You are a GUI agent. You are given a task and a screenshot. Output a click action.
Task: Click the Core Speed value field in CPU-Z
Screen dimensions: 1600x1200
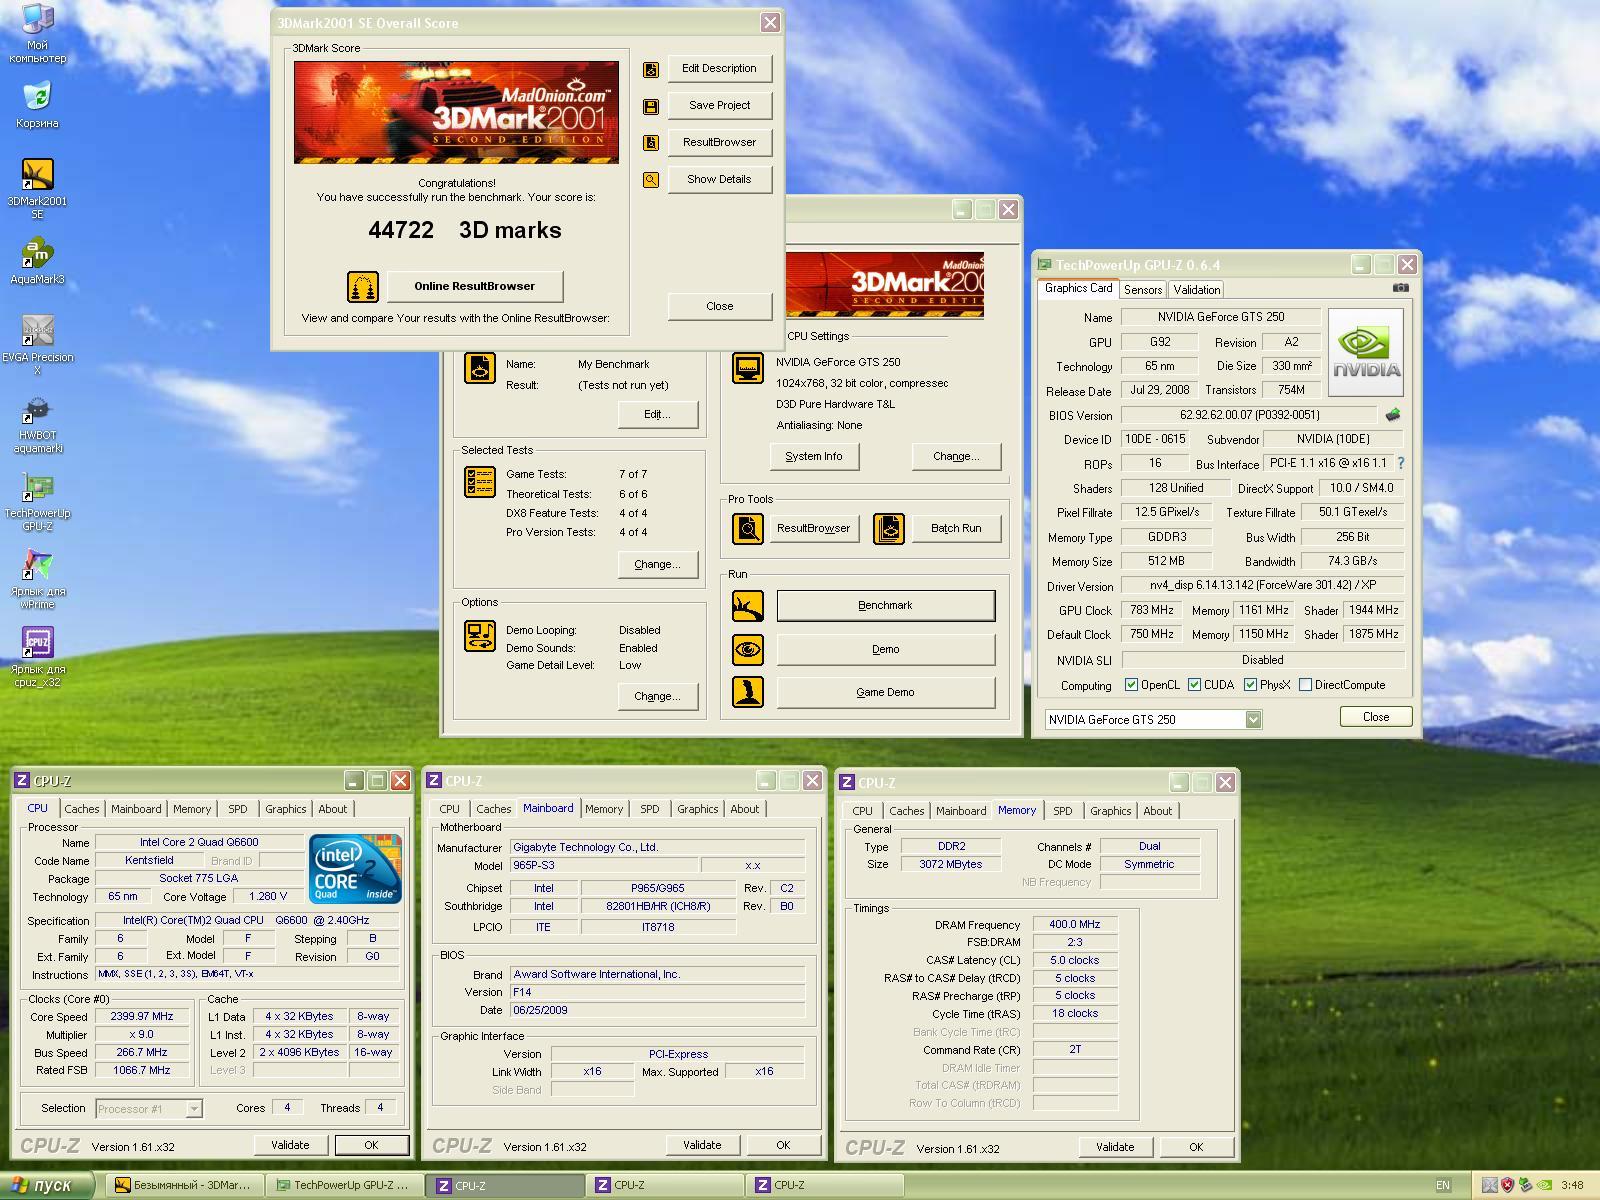click(142, 1016)
